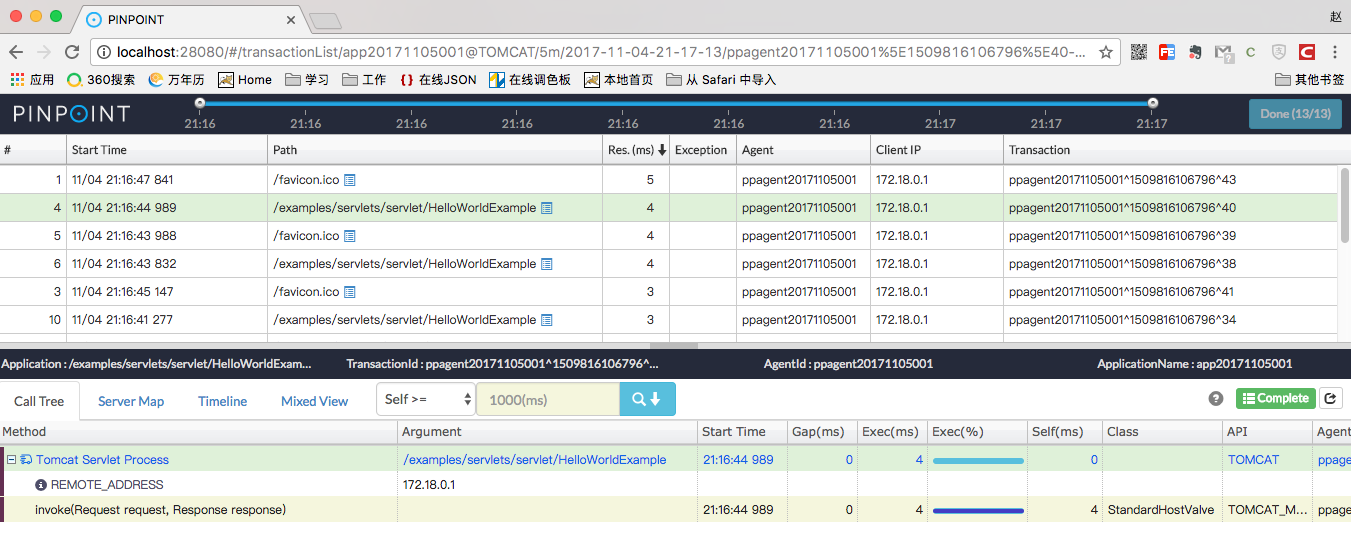Go back in browser history
The height and width of the screenshot is (541, 1351).
click(16, 52)
